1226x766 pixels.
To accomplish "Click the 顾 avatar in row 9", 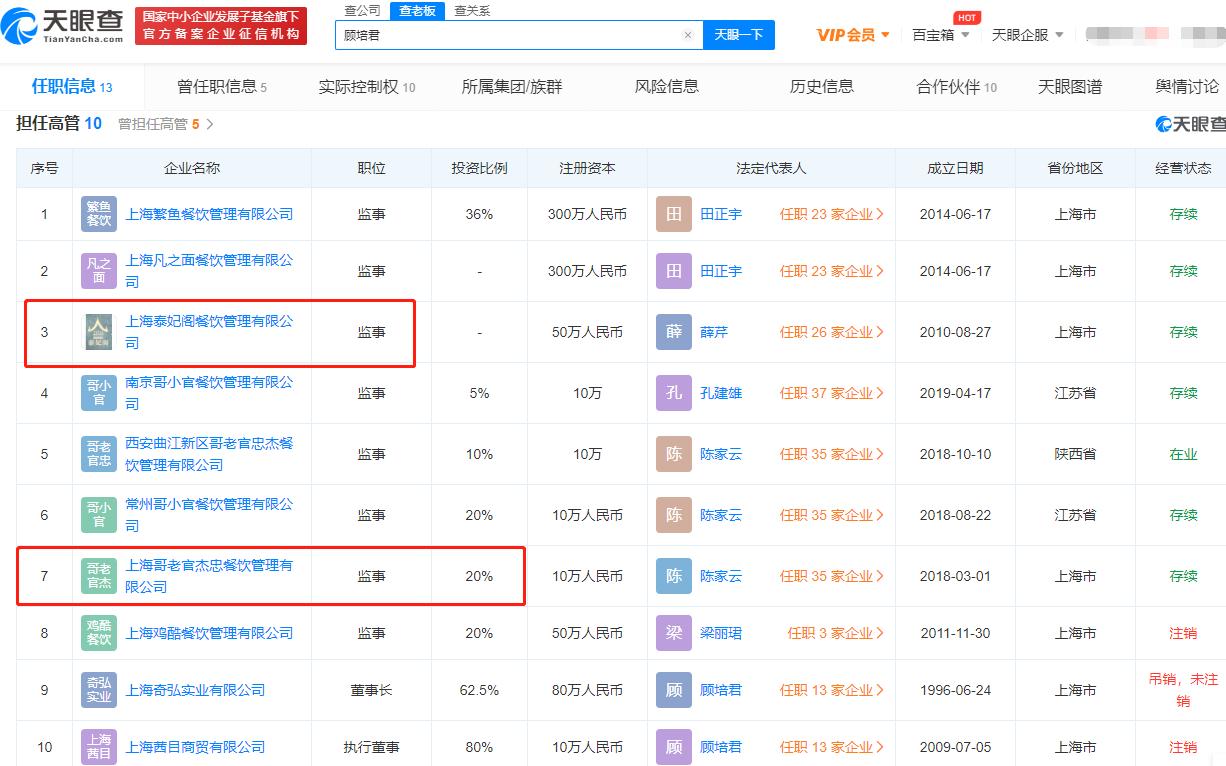I will (x=674, y=690).
